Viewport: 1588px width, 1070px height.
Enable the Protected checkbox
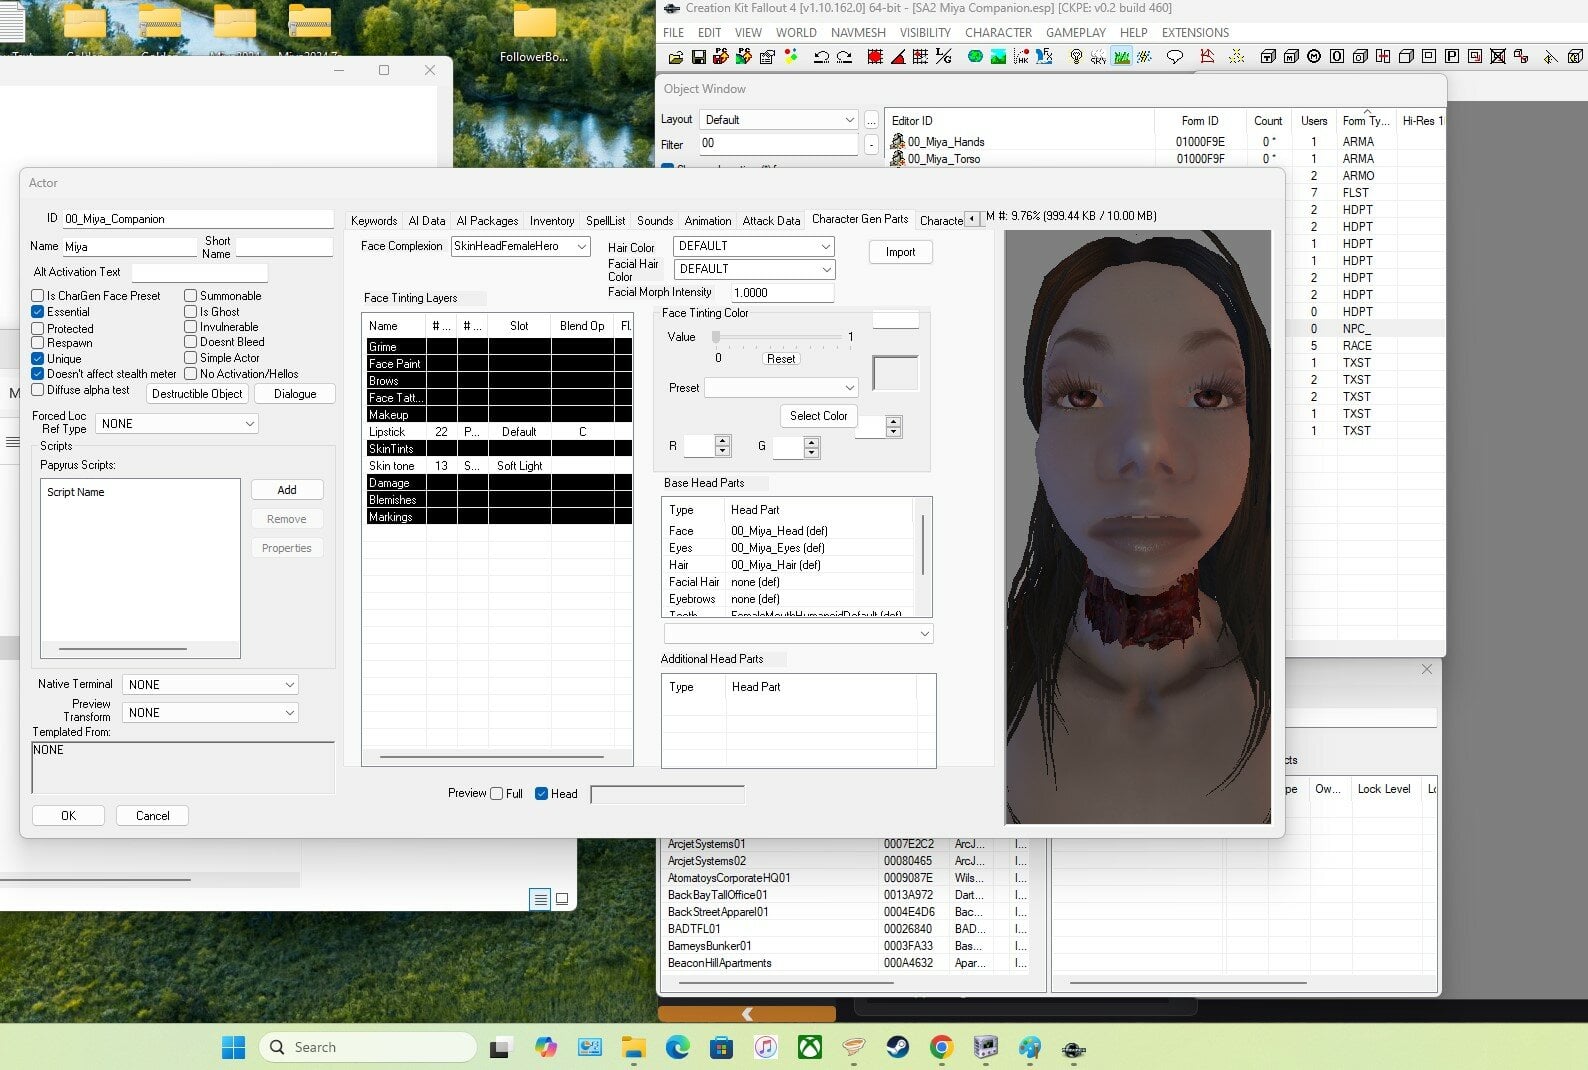coord(37,328)
